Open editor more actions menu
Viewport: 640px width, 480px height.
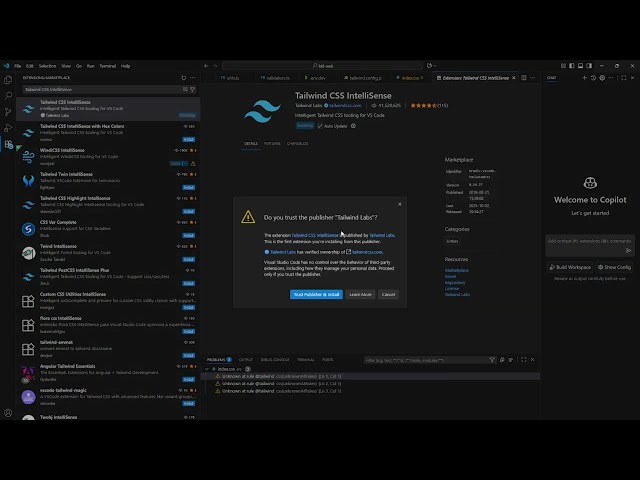tap(533, 78)
